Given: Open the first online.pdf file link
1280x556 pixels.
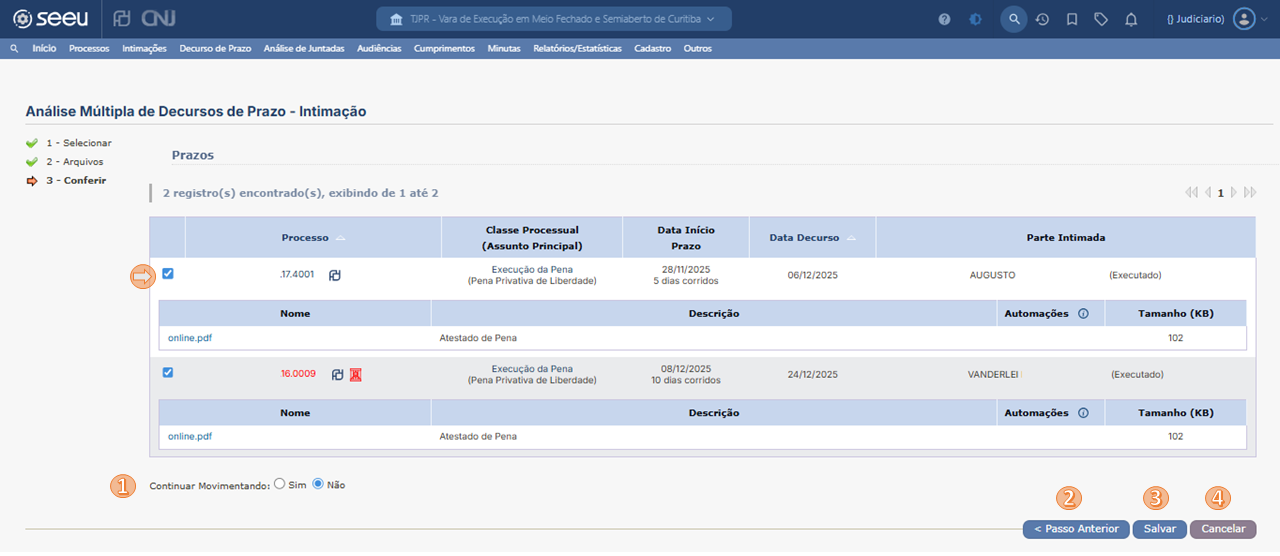Looking at the screenshot, I should click(x=190, y=338).
